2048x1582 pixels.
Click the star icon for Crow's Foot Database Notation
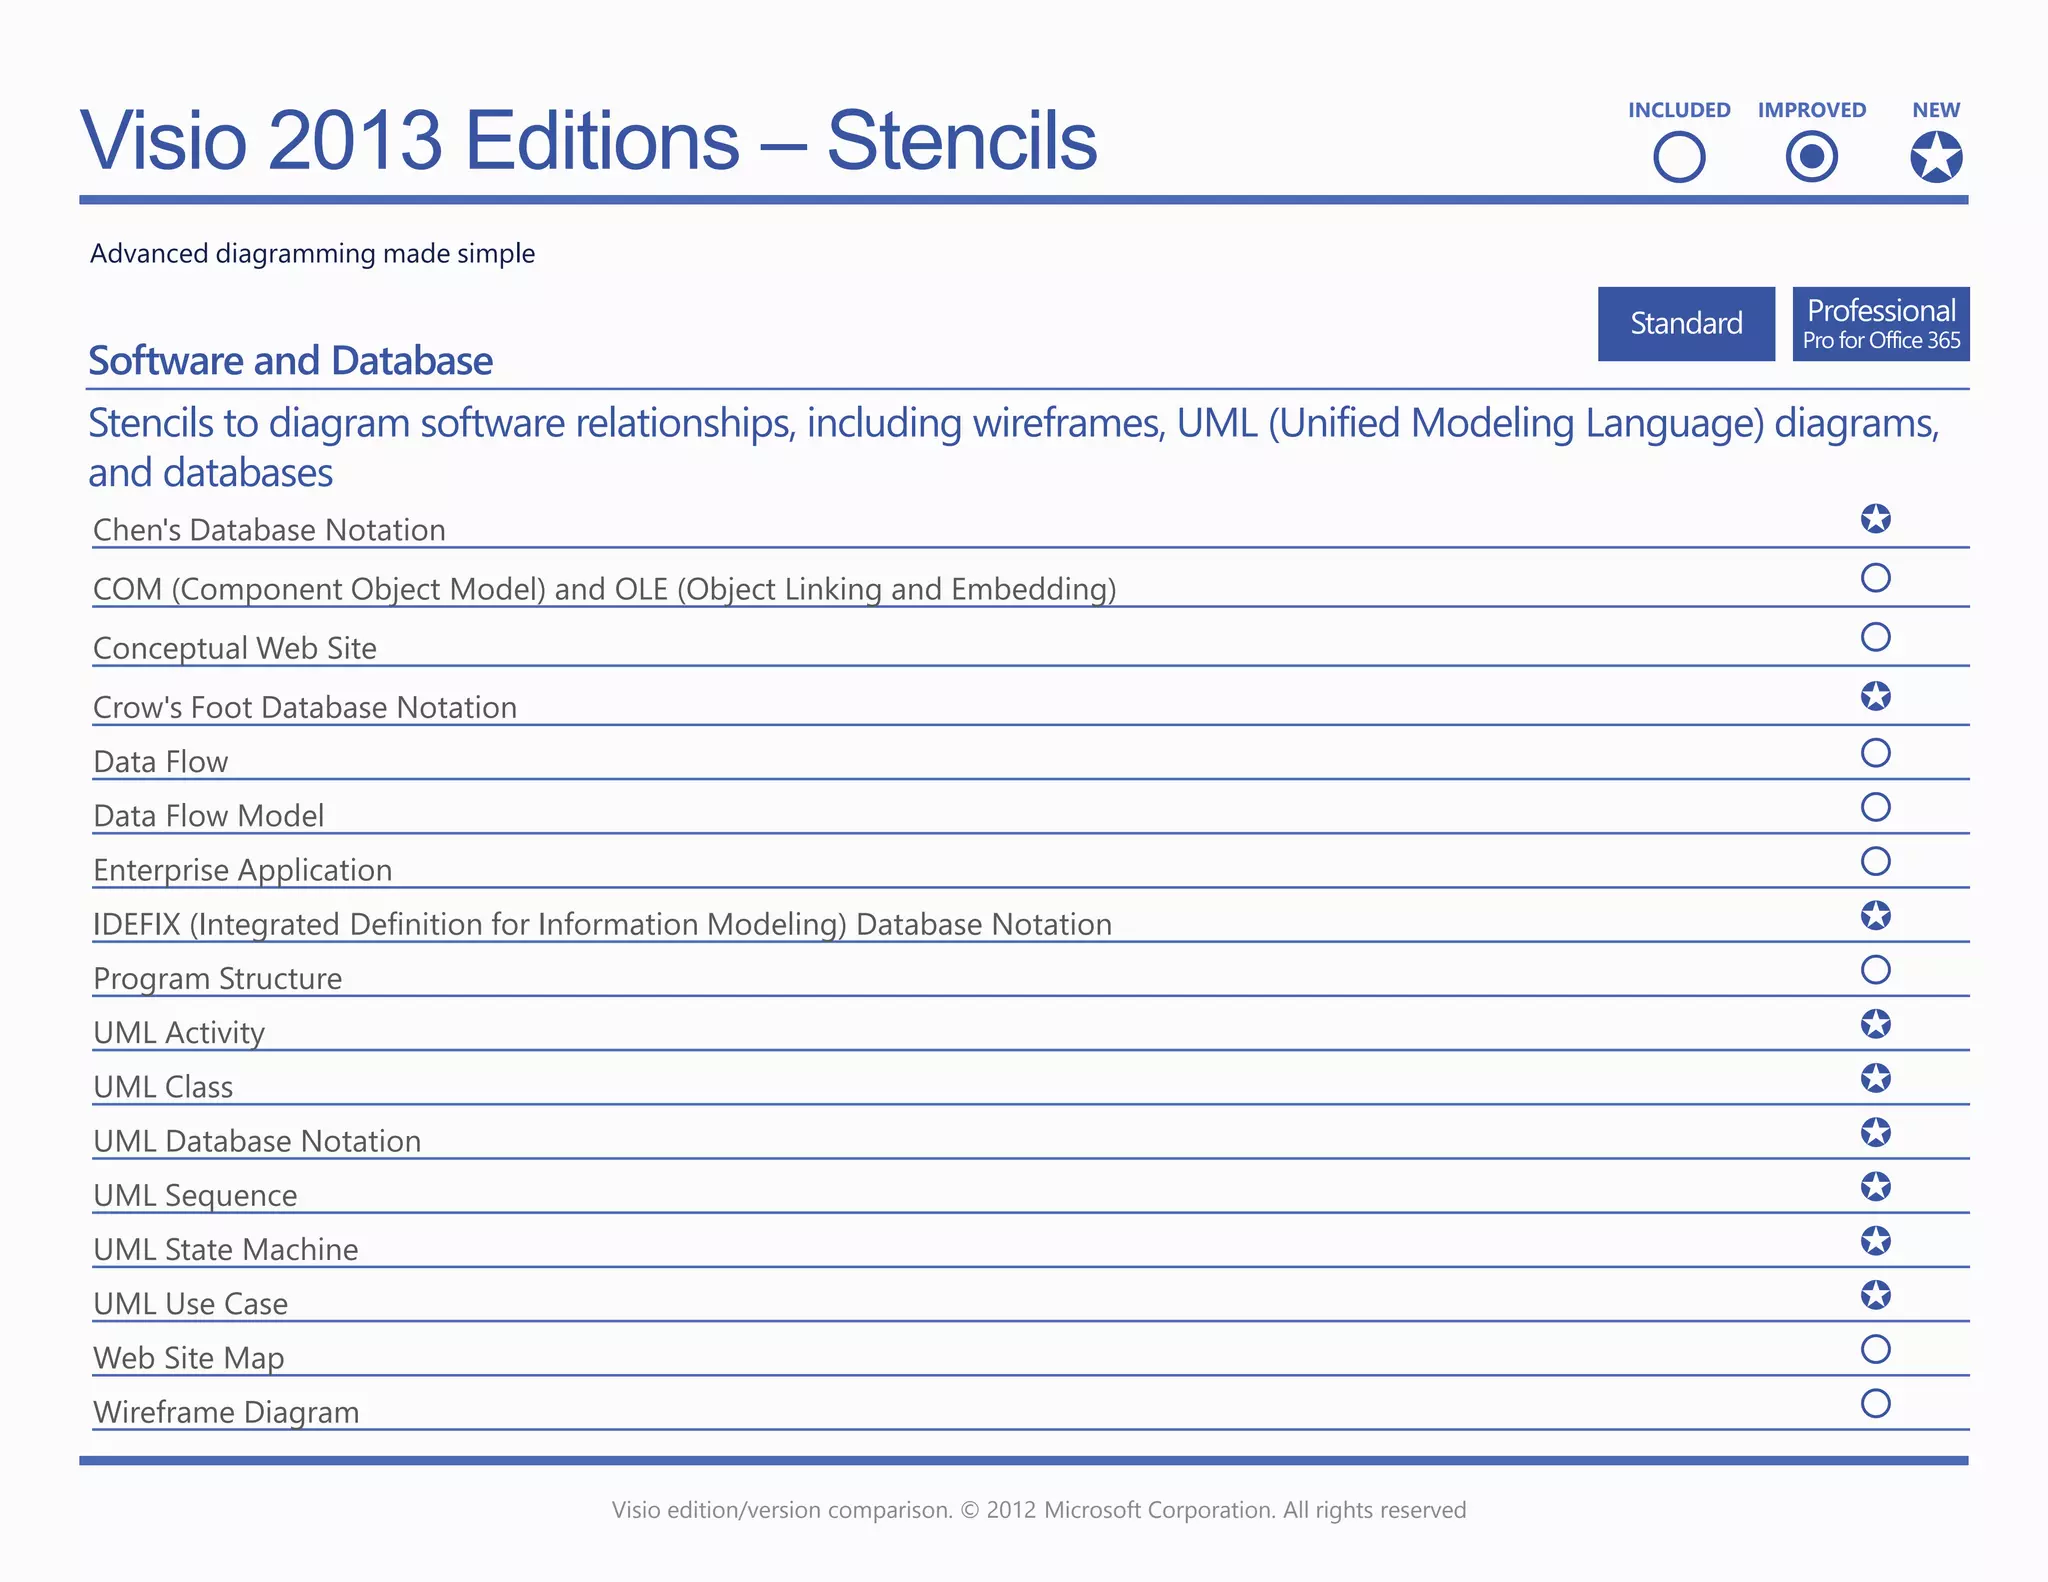[x=1875, y=696]
